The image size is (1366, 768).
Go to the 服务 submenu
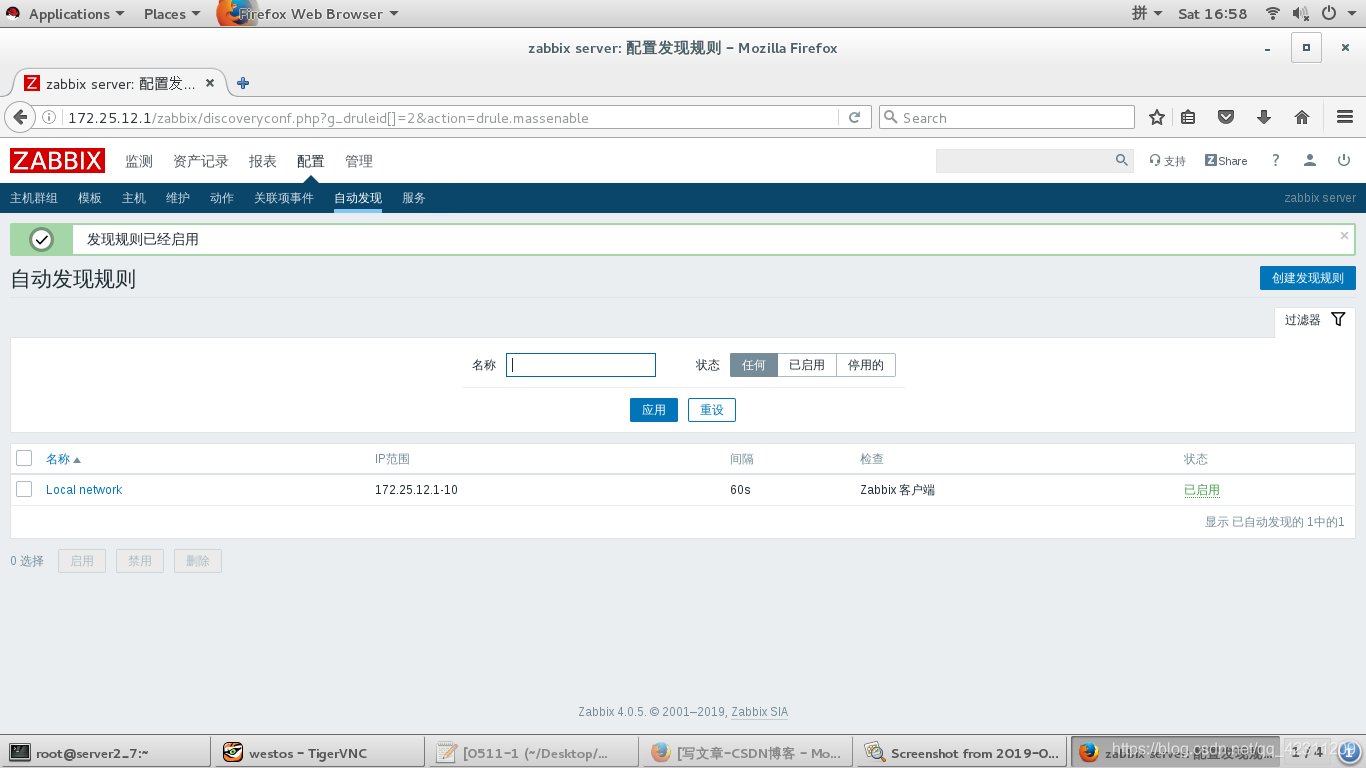414,198
